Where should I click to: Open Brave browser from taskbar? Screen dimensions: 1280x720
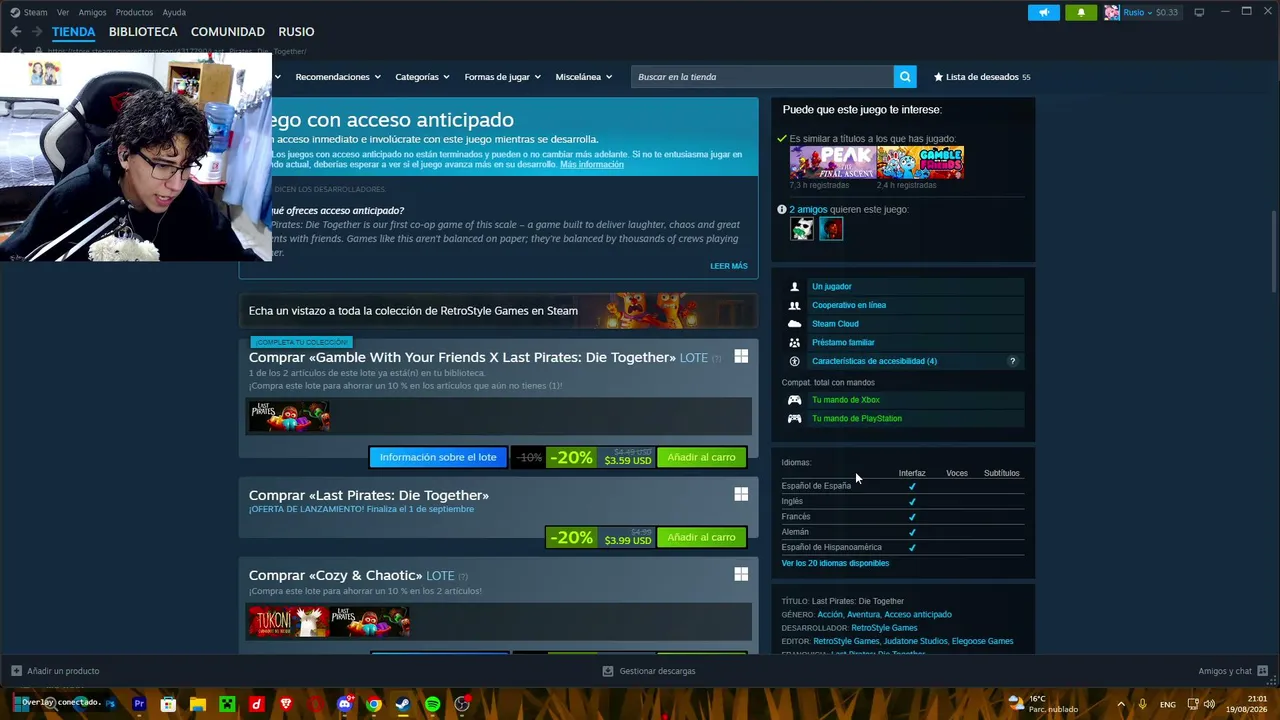[x=286, y=704]
